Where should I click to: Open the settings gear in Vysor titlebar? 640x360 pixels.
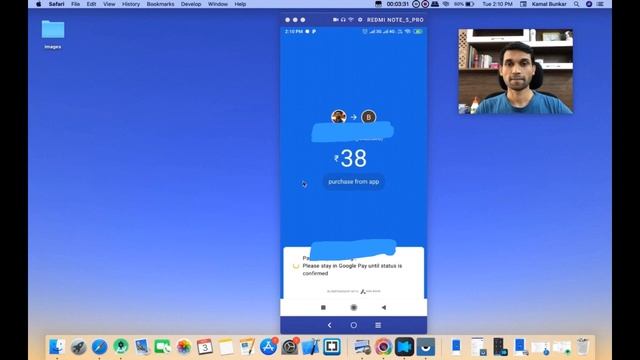(x=360, y=20)
